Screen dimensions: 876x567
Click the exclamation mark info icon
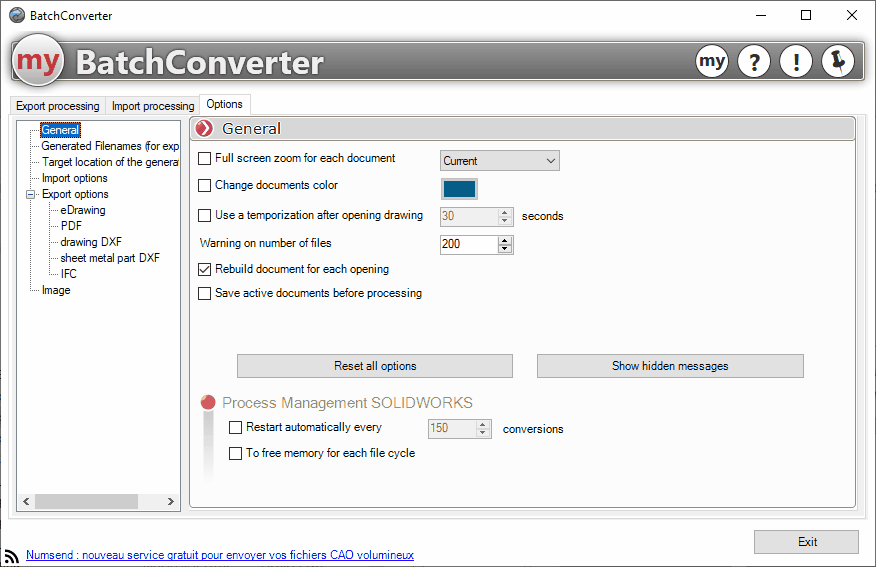[x=796, y=62]
